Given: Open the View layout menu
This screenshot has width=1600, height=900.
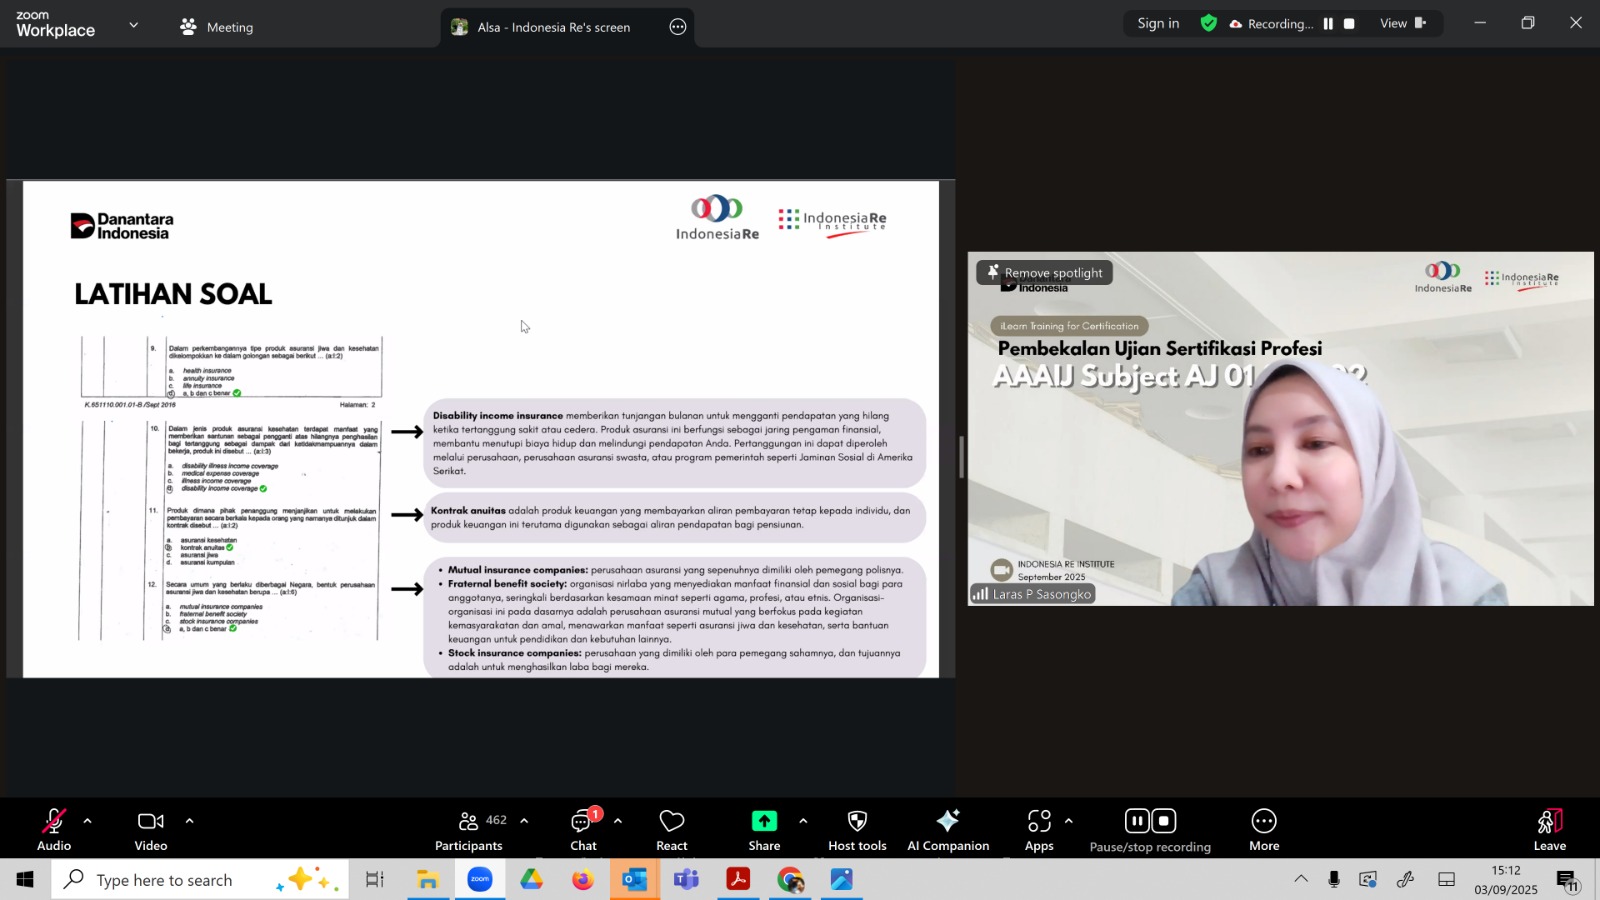Looking at the screenshot, I should pos(1401,24).
